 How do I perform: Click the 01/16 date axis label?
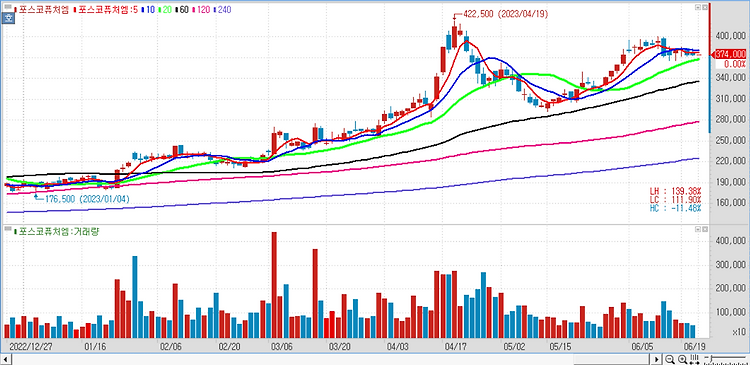[x=94, y=346]
